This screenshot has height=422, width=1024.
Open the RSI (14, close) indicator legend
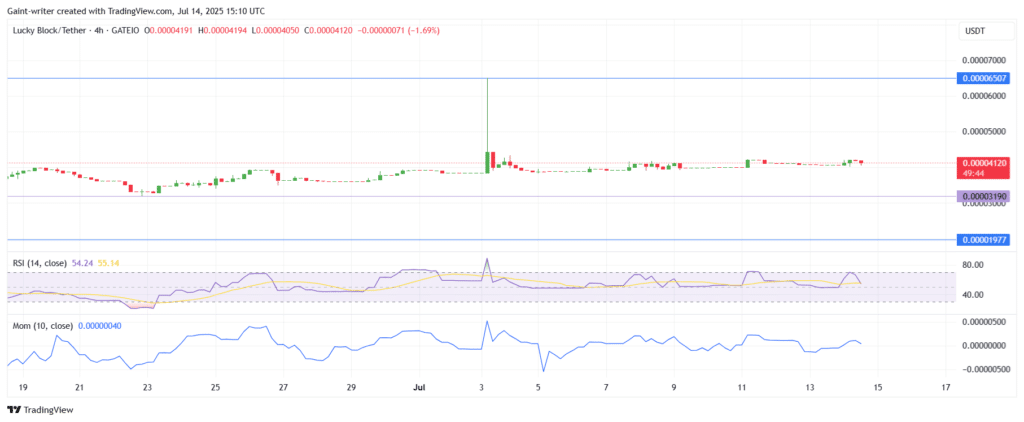point(39,263)
